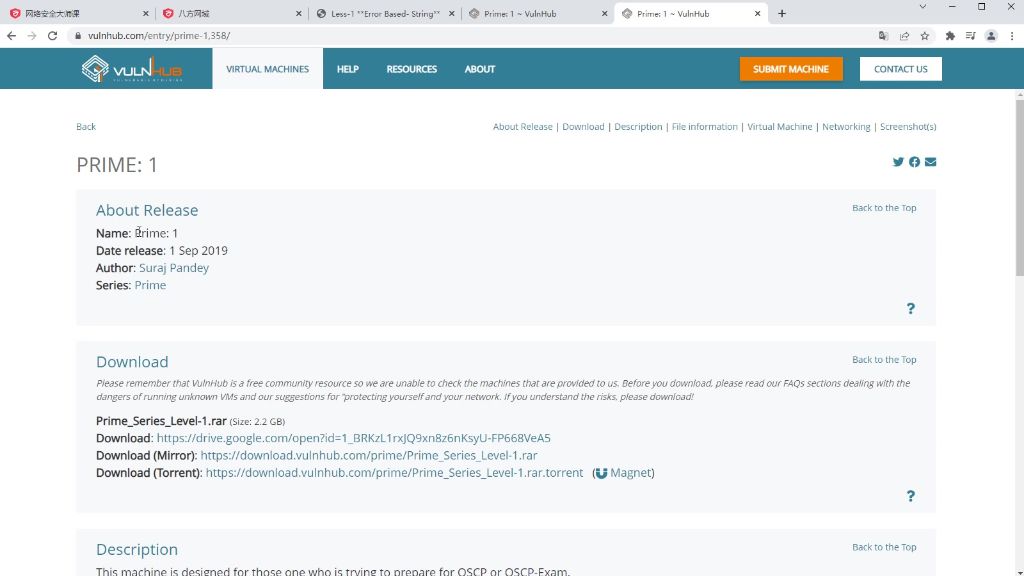Screen dimensions: 1024x576
Task: Switch to the first Prime: 1 VulnHub tab
Action: point(538,13)
